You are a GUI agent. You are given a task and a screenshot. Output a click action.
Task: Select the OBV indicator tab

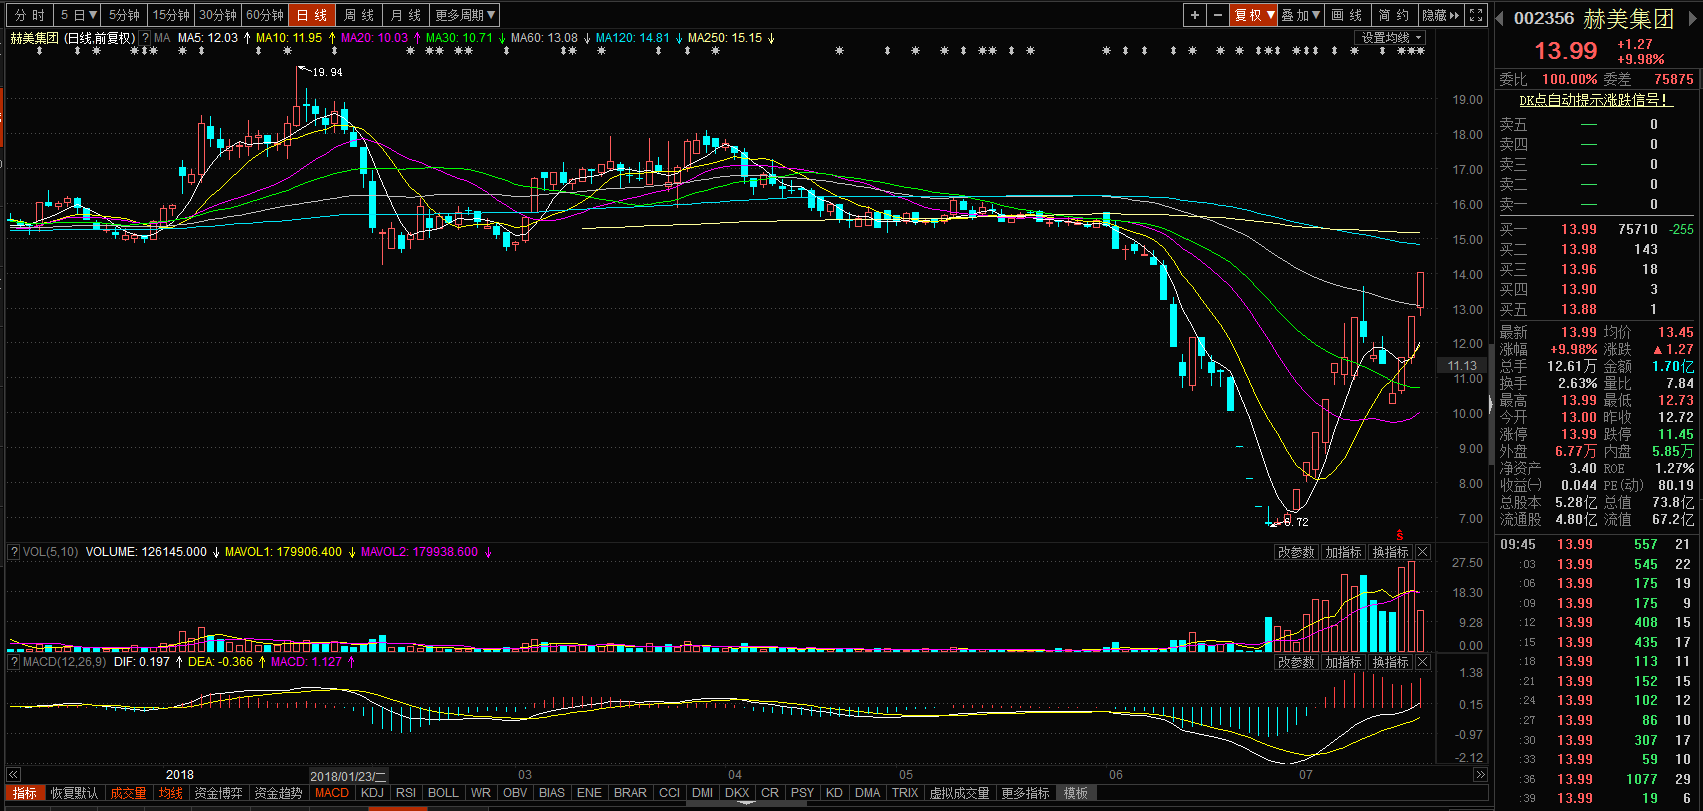click(515, 793)
